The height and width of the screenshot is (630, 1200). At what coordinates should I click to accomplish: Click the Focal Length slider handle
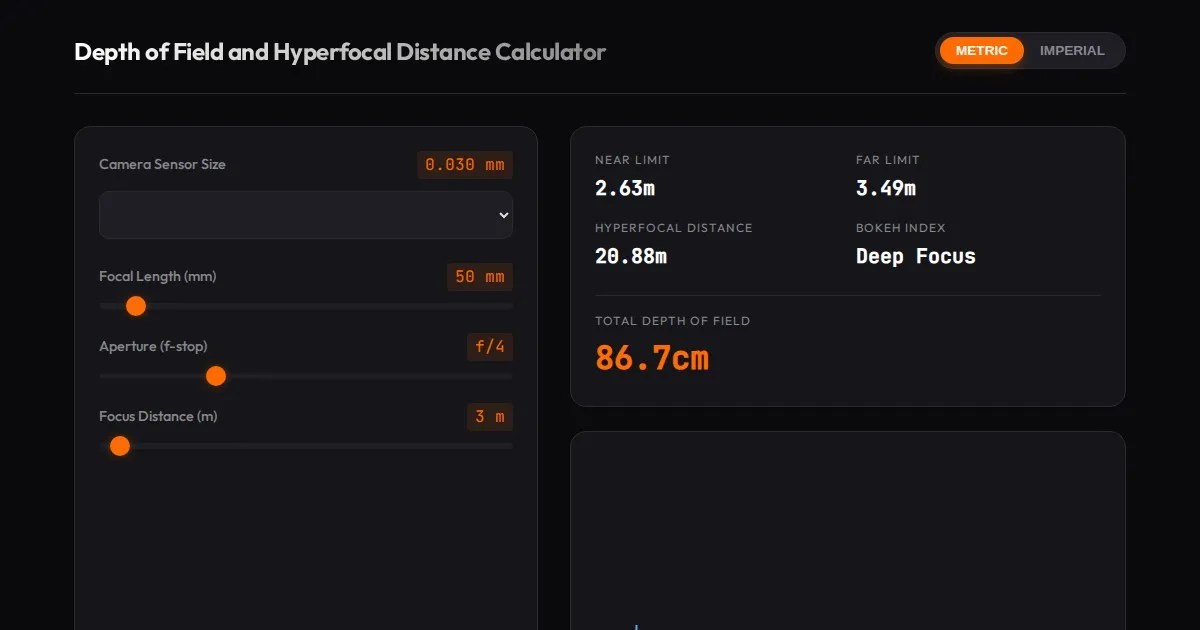point(136,306)
